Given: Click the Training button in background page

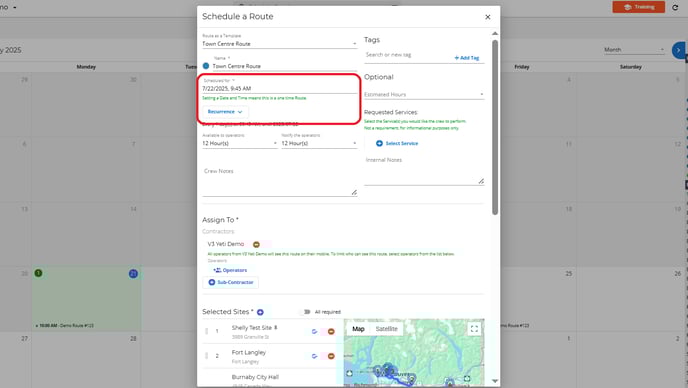Looking at the screenshot, I should (x=639, y=7).
